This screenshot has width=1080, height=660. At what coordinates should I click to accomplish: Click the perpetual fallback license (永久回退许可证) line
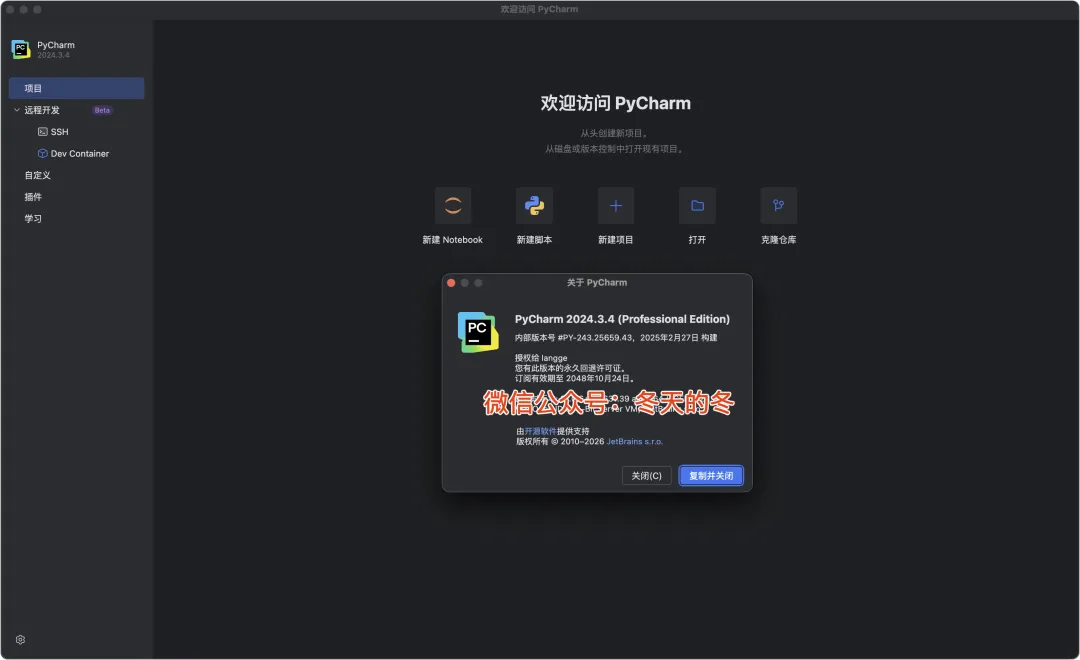click(x=570, y=369)
